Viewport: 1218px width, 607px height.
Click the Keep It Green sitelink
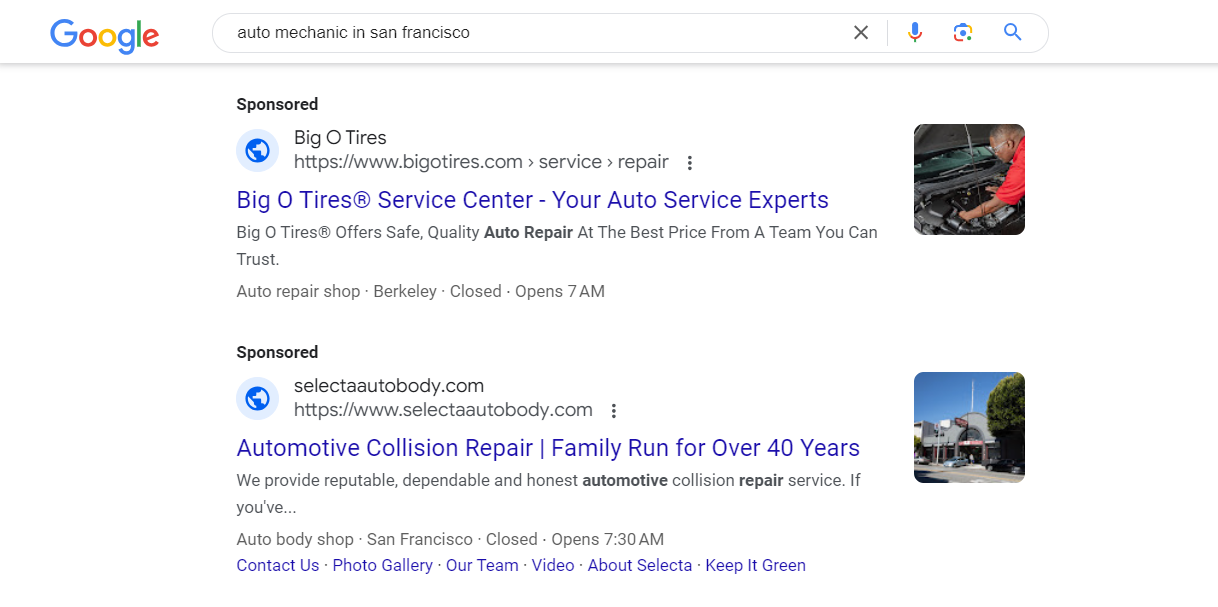[x=755, y=565]
